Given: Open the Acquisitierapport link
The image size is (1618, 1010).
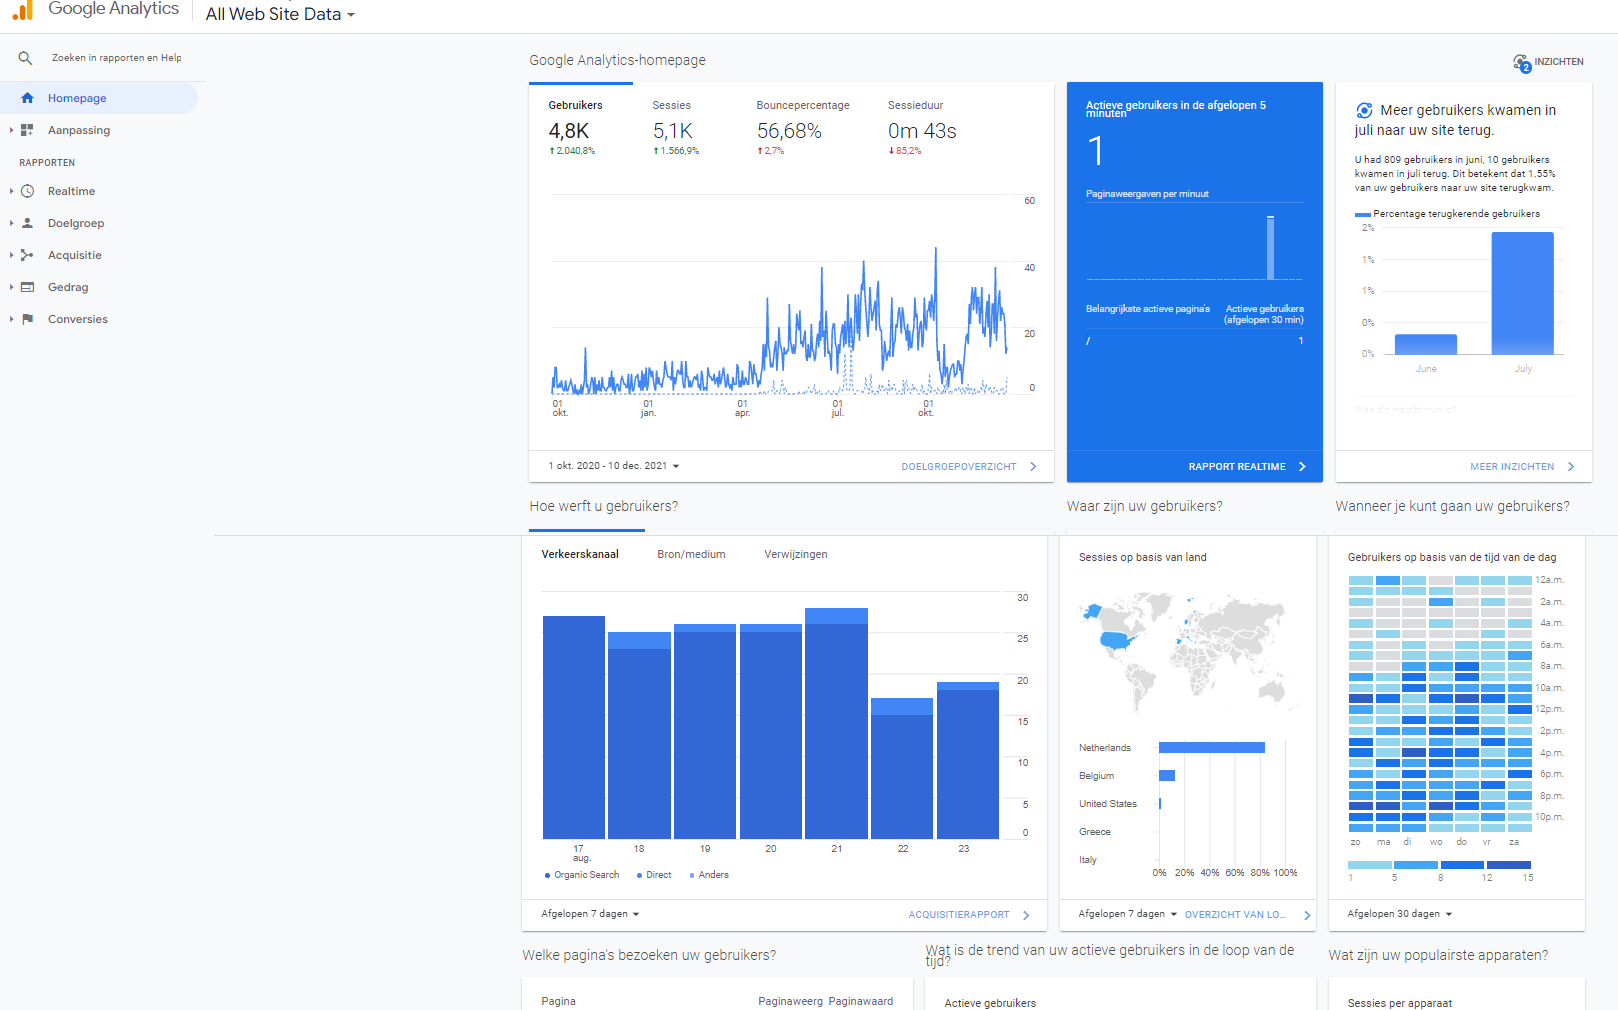Looking at the screenshot, I should click(x=959, y=915).
